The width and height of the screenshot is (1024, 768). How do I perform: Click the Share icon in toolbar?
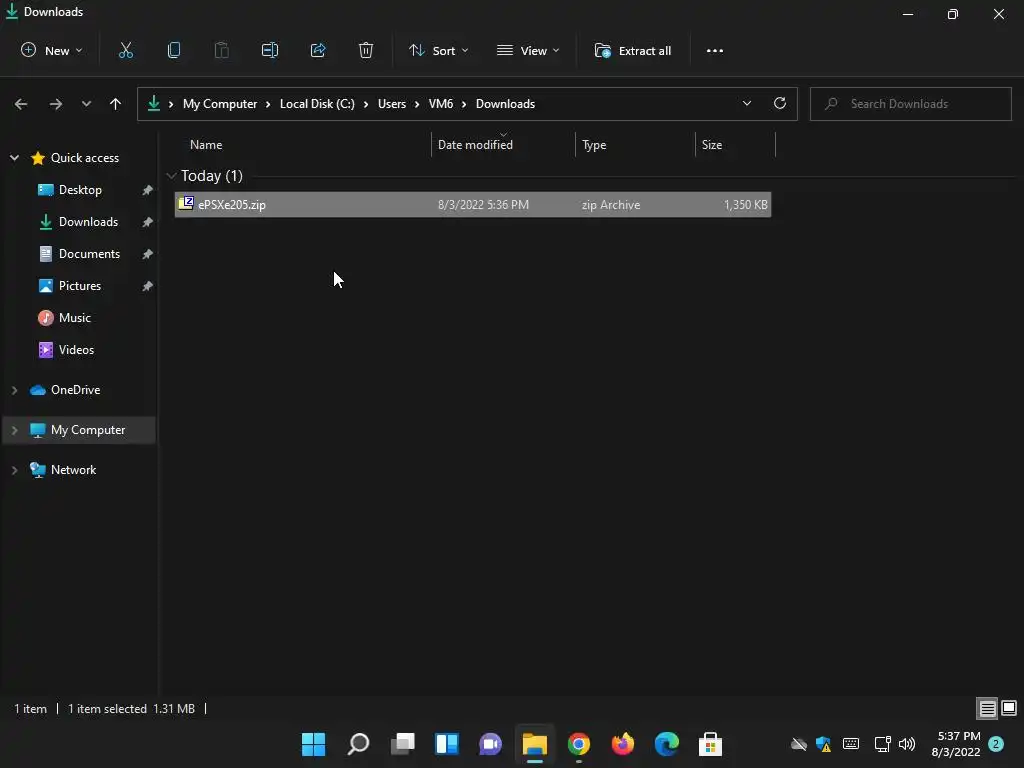(x=318, y=50)
